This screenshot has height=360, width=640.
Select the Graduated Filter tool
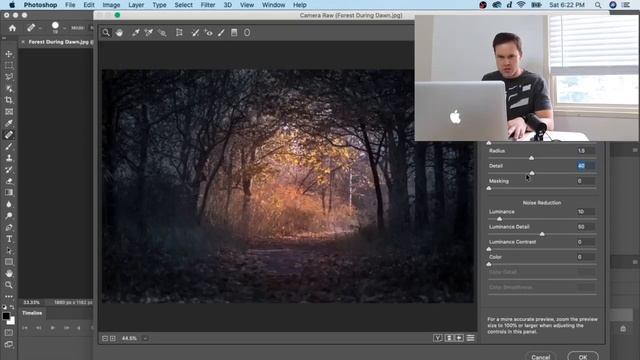tap(234, 33)
